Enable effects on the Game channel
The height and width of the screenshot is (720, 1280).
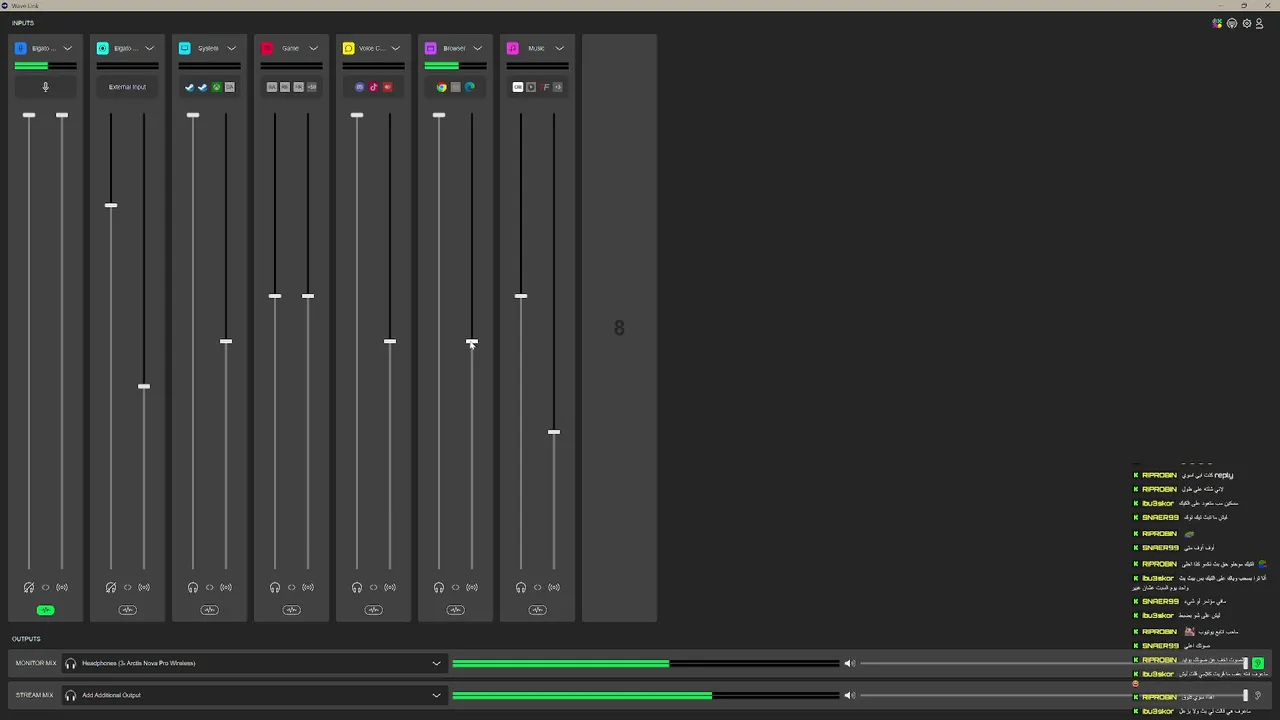tap(291, 610)
